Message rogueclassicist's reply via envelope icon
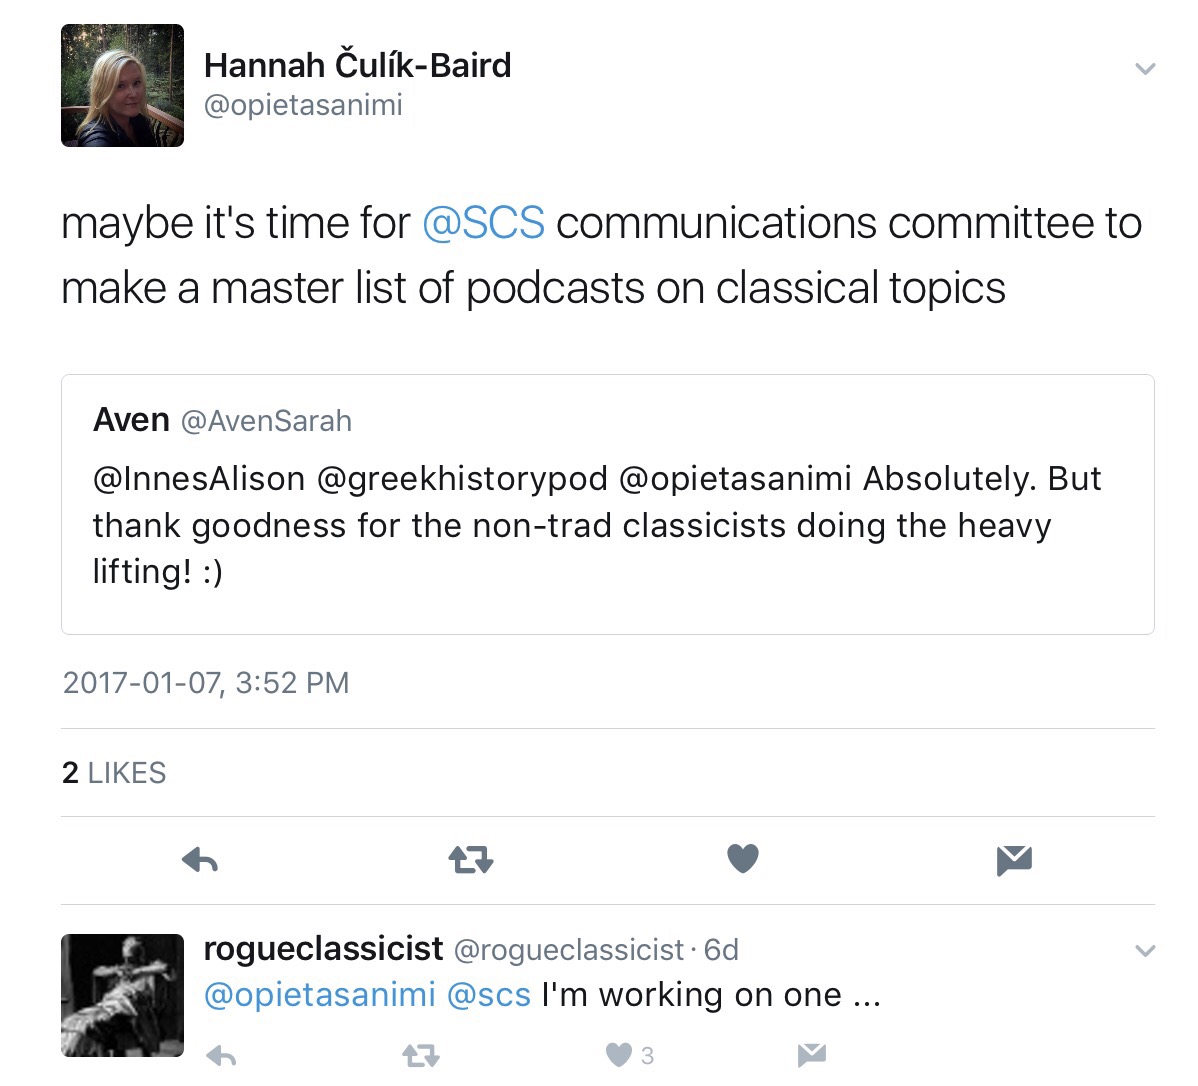This screenshot has width=1198, height=1086. 812,1054
